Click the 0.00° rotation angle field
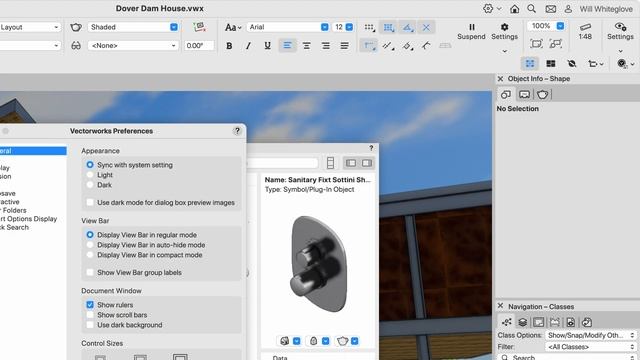This screenshot has width=640, height=360. pos(199,46)
